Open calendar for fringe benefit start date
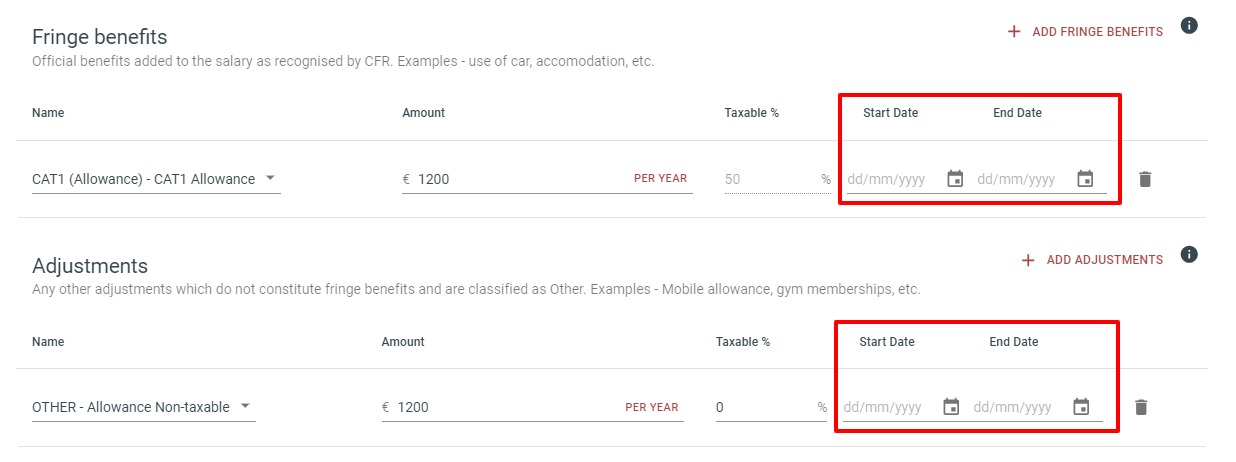 tap(955, 179)
